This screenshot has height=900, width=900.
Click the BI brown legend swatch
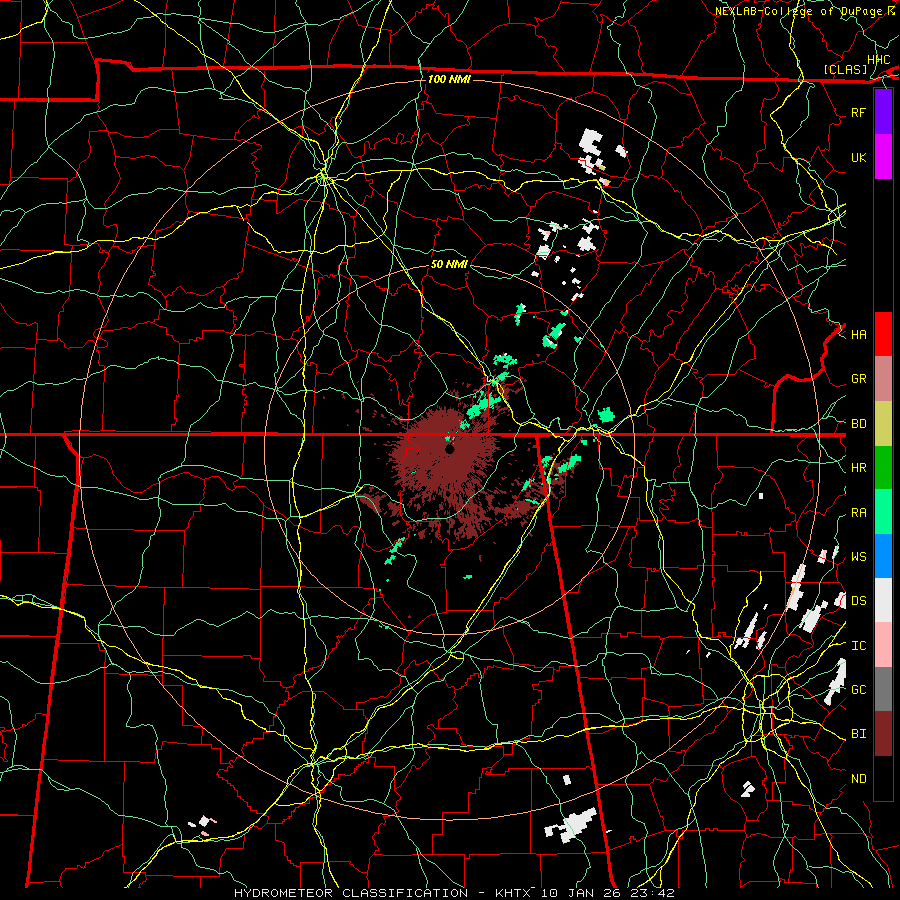pos(883,734)
